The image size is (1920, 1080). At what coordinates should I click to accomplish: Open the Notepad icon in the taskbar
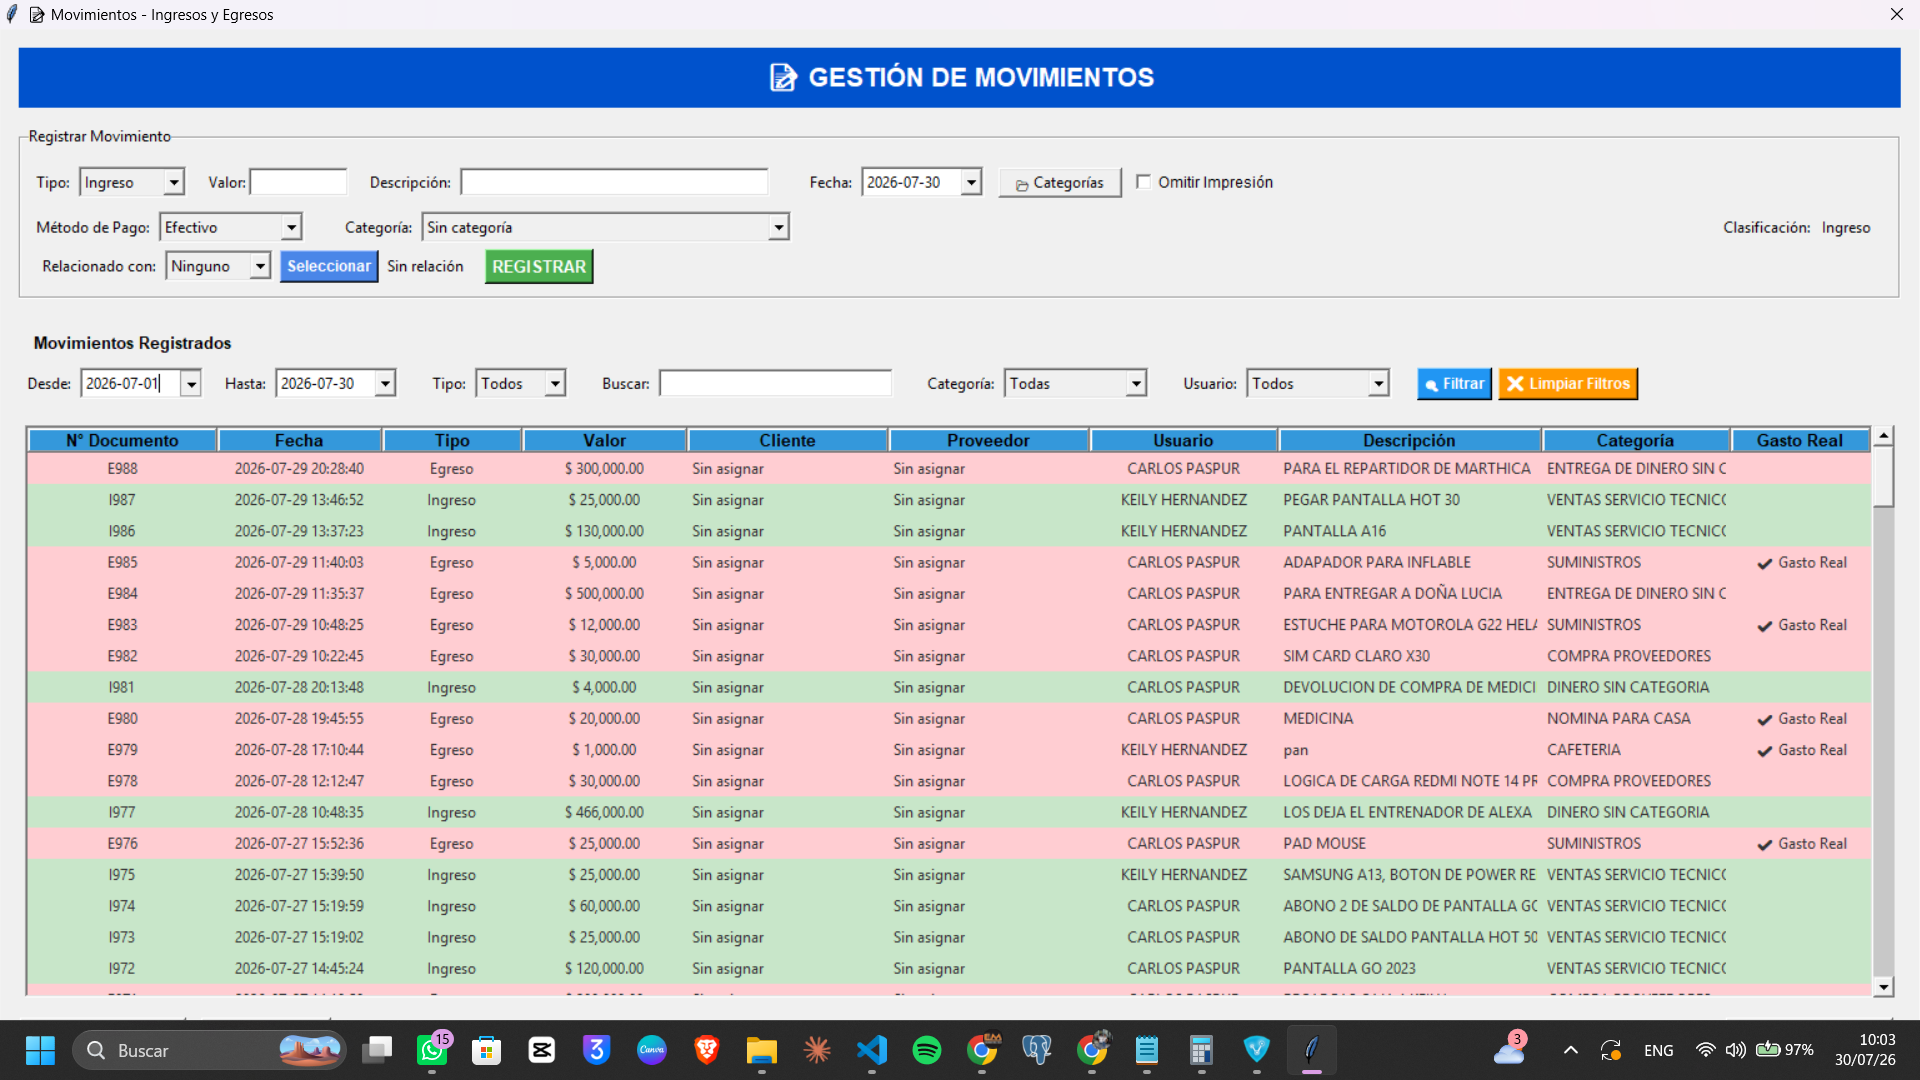pyautogui.click(x=1147, y=1050)
